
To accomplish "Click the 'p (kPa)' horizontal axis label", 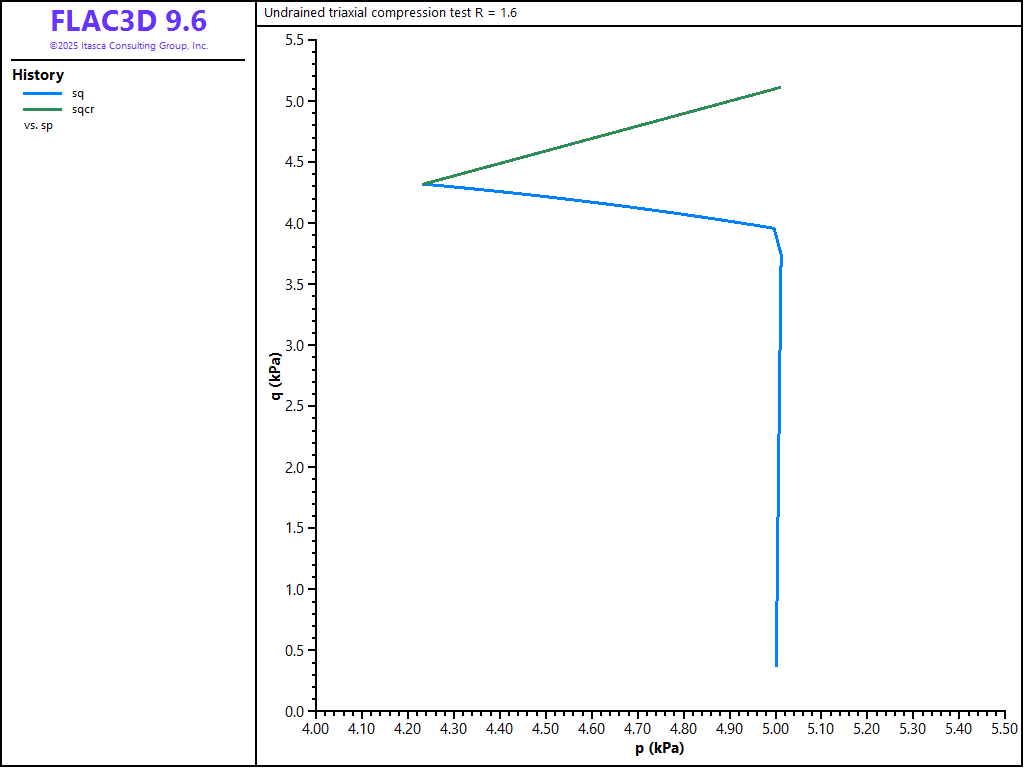I will tap(659, 748).
